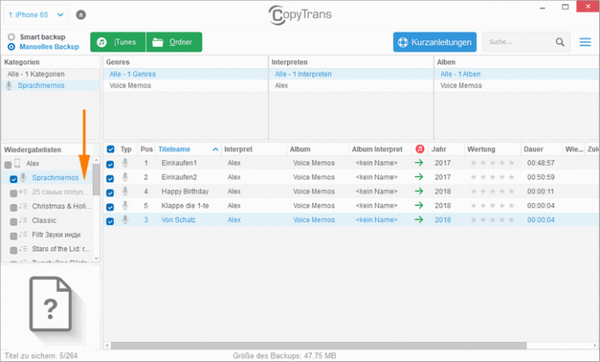Click the eject device icon
The image size is (600, 362).
[81, 15]
